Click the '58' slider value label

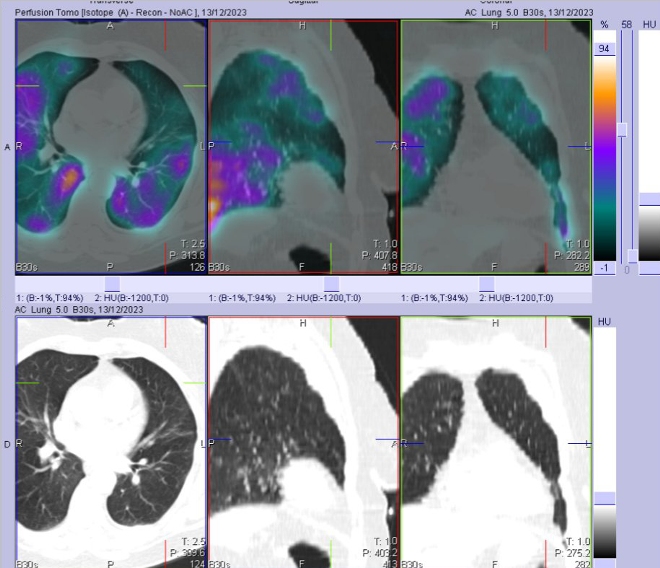[626, 25]
